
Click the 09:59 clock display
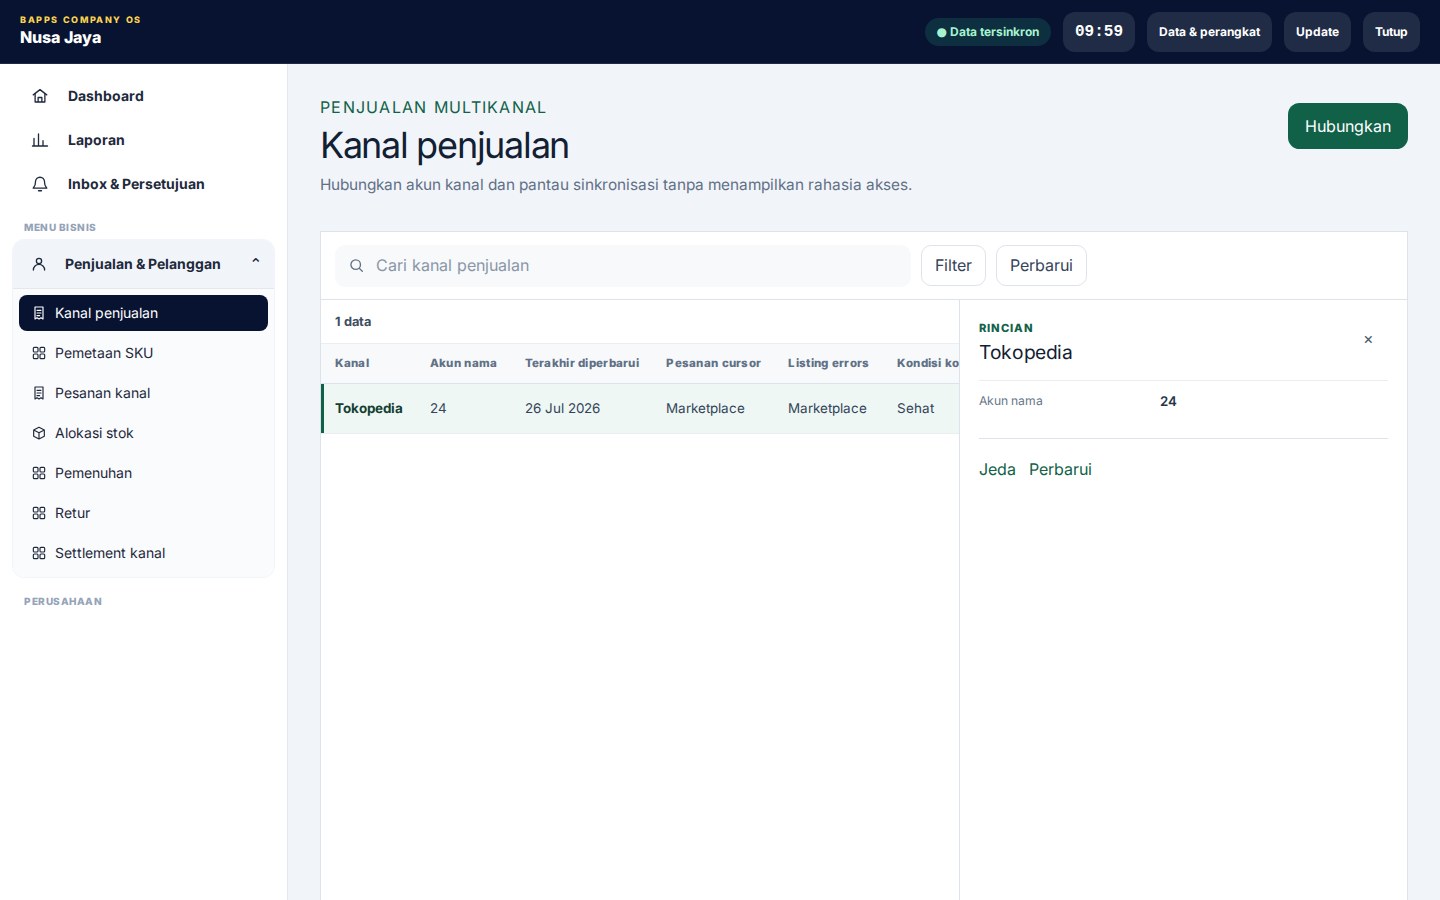[1099, 32]
